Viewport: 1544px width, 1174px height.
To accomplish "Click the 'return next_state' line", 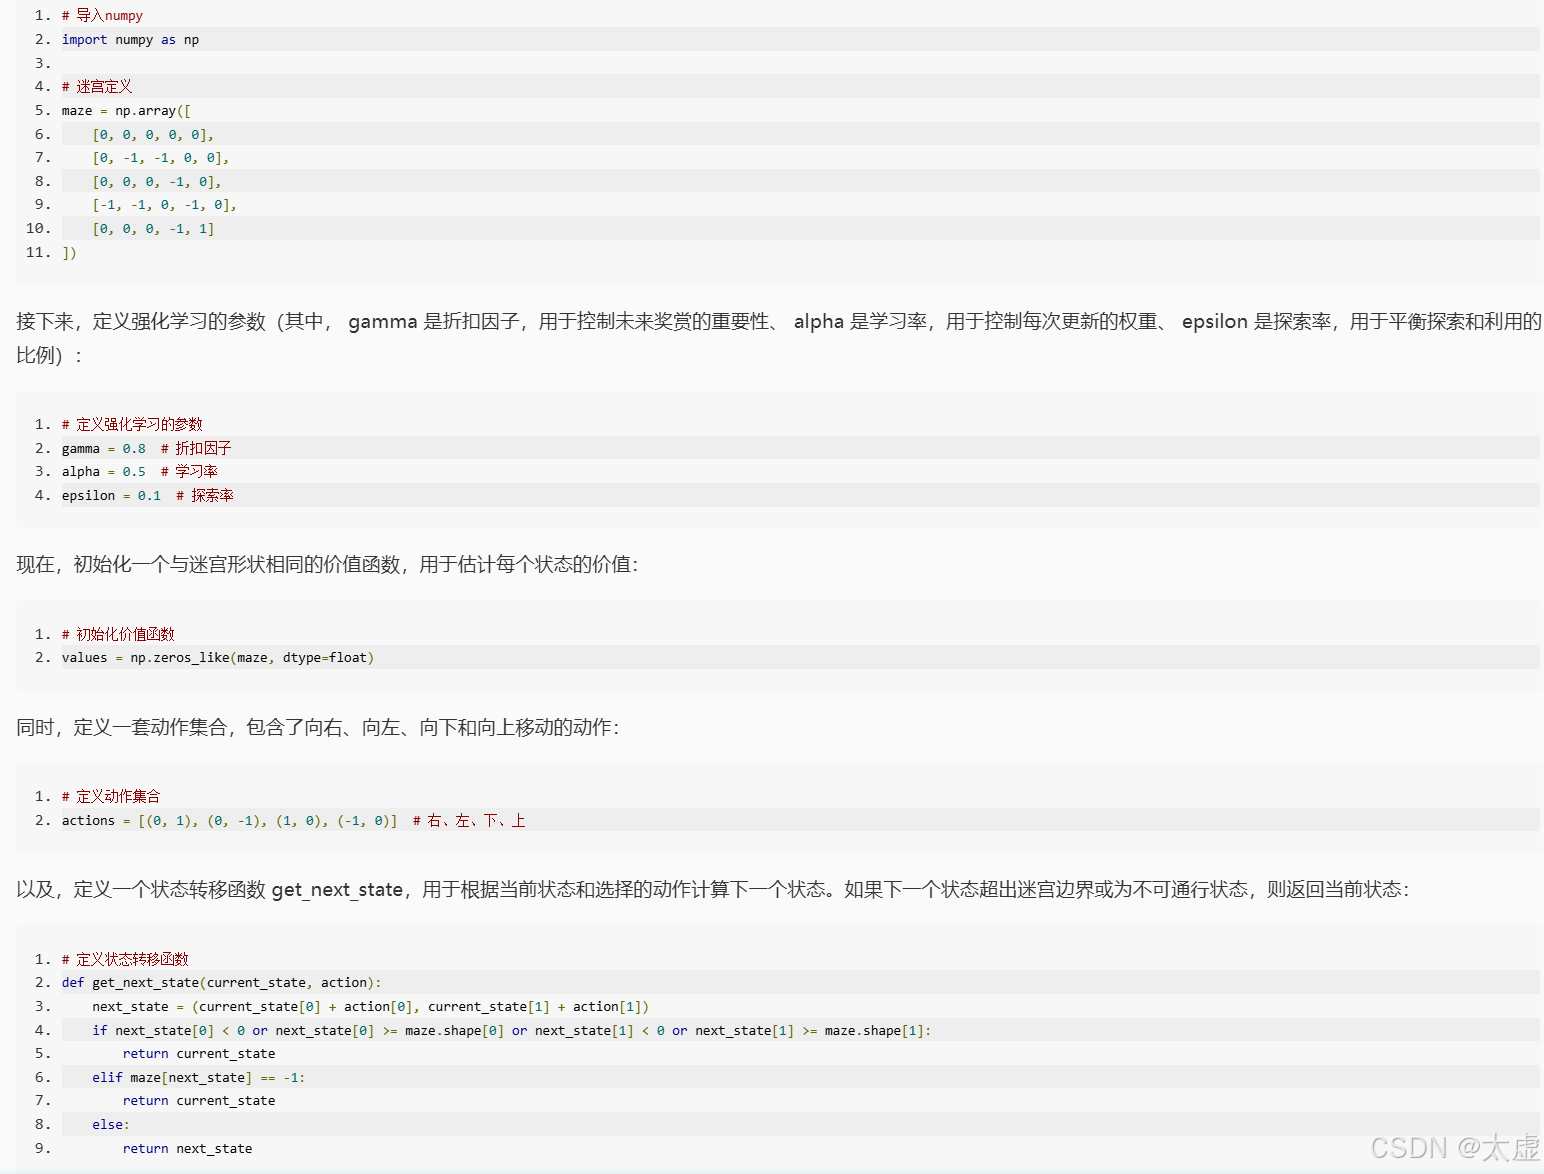I will 187,1149.
